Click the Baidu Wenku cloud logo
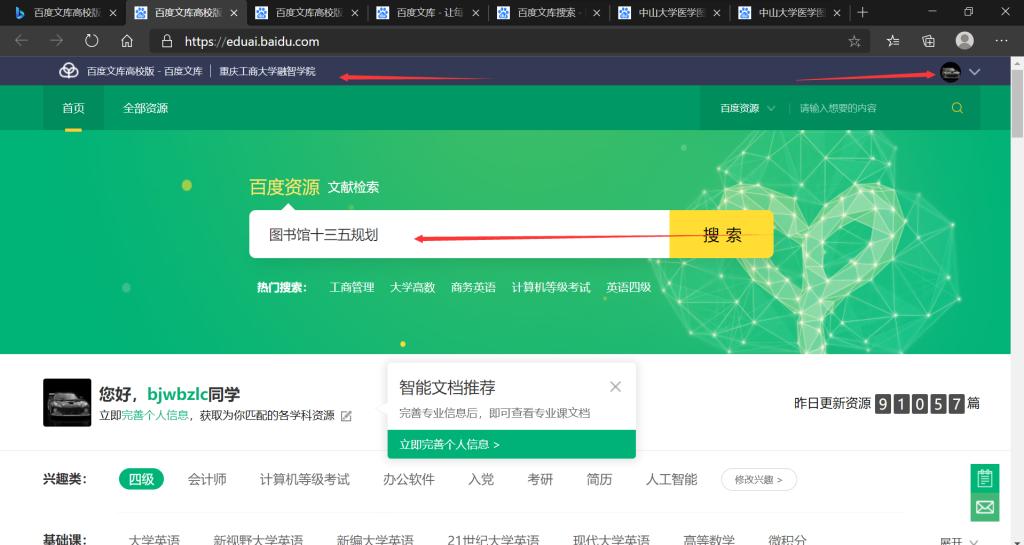1024x545 pixels. (69, 70)
